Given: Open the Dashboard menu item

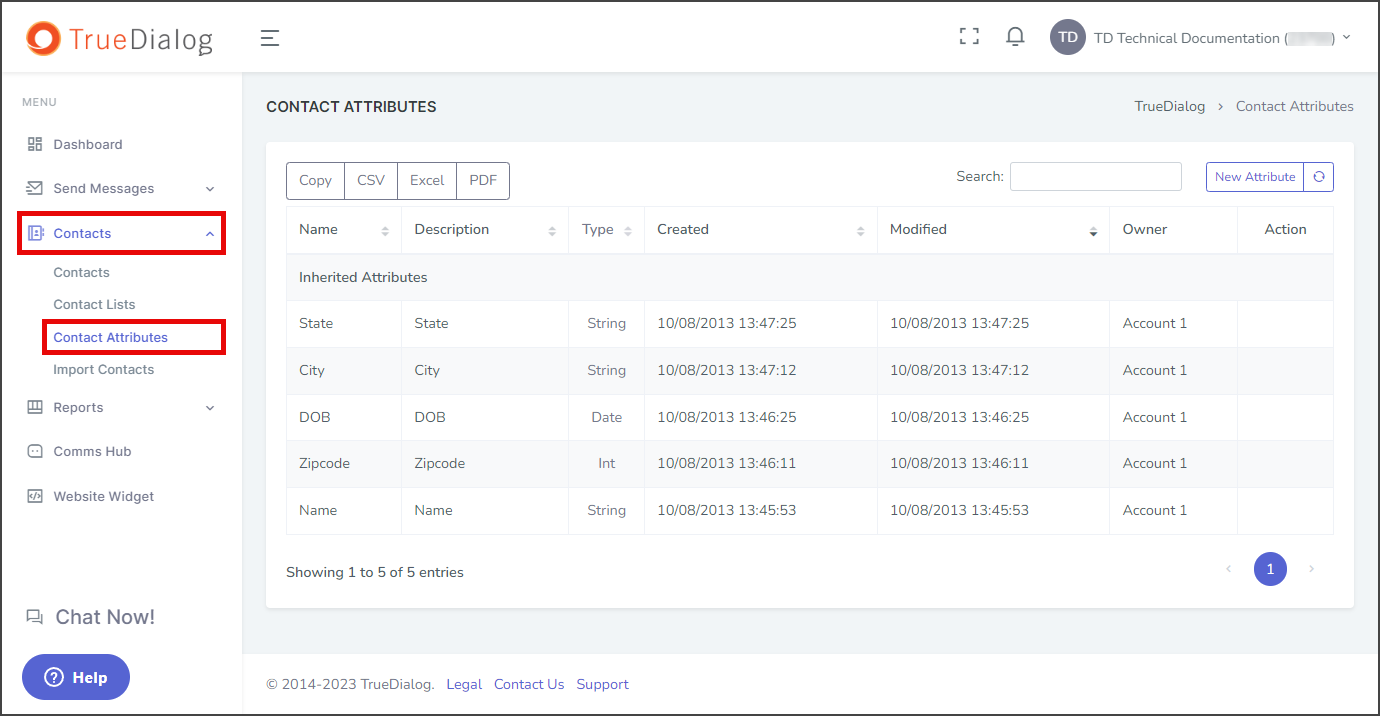Looking at the screenshot, I should pyautogui.click(x=88, y=144).
